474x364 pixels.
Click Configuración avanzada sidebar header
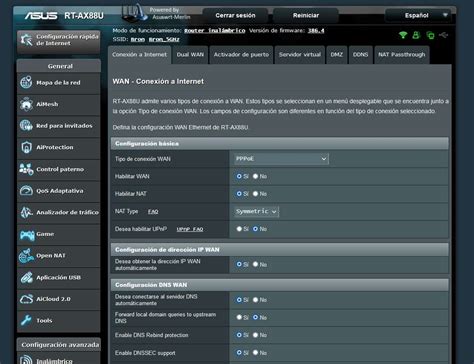(59, 345)
